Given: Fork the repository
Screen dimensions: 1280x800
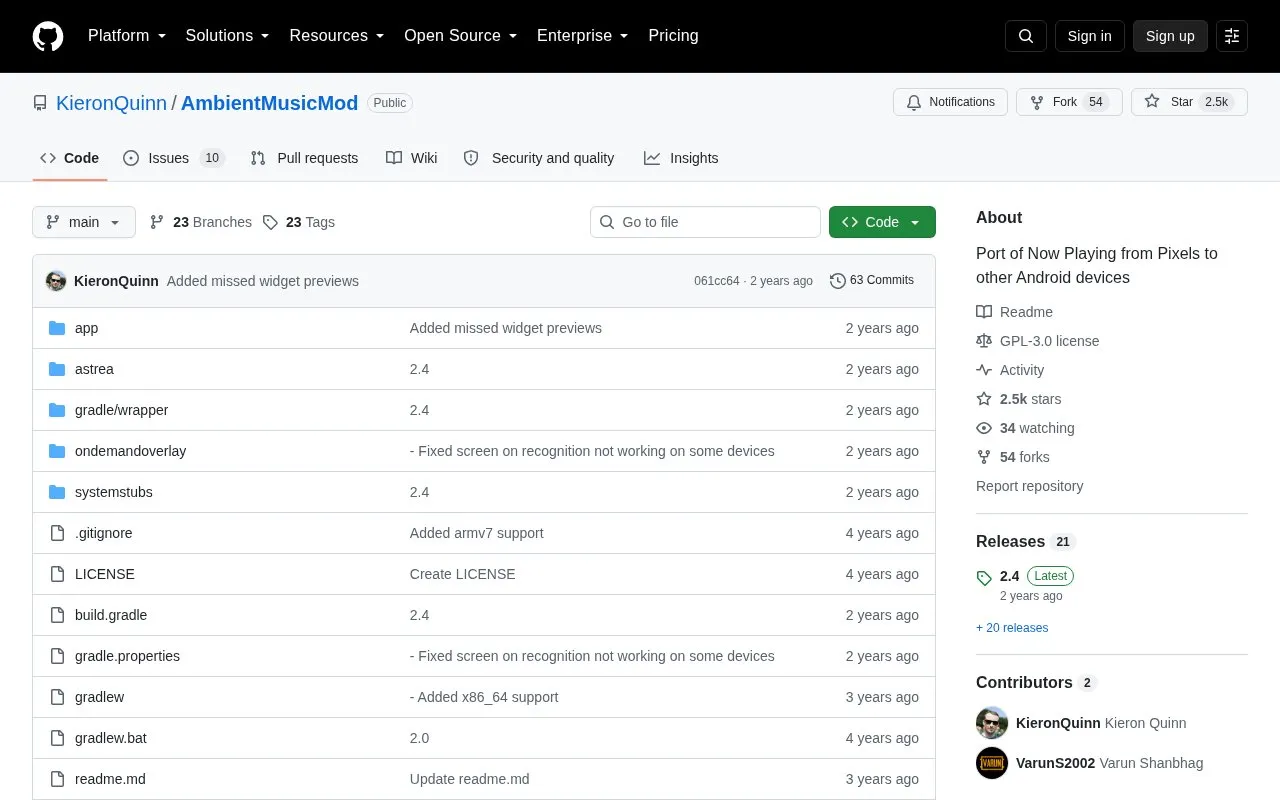Looking at the screenshot, I should click(1069, 102).
